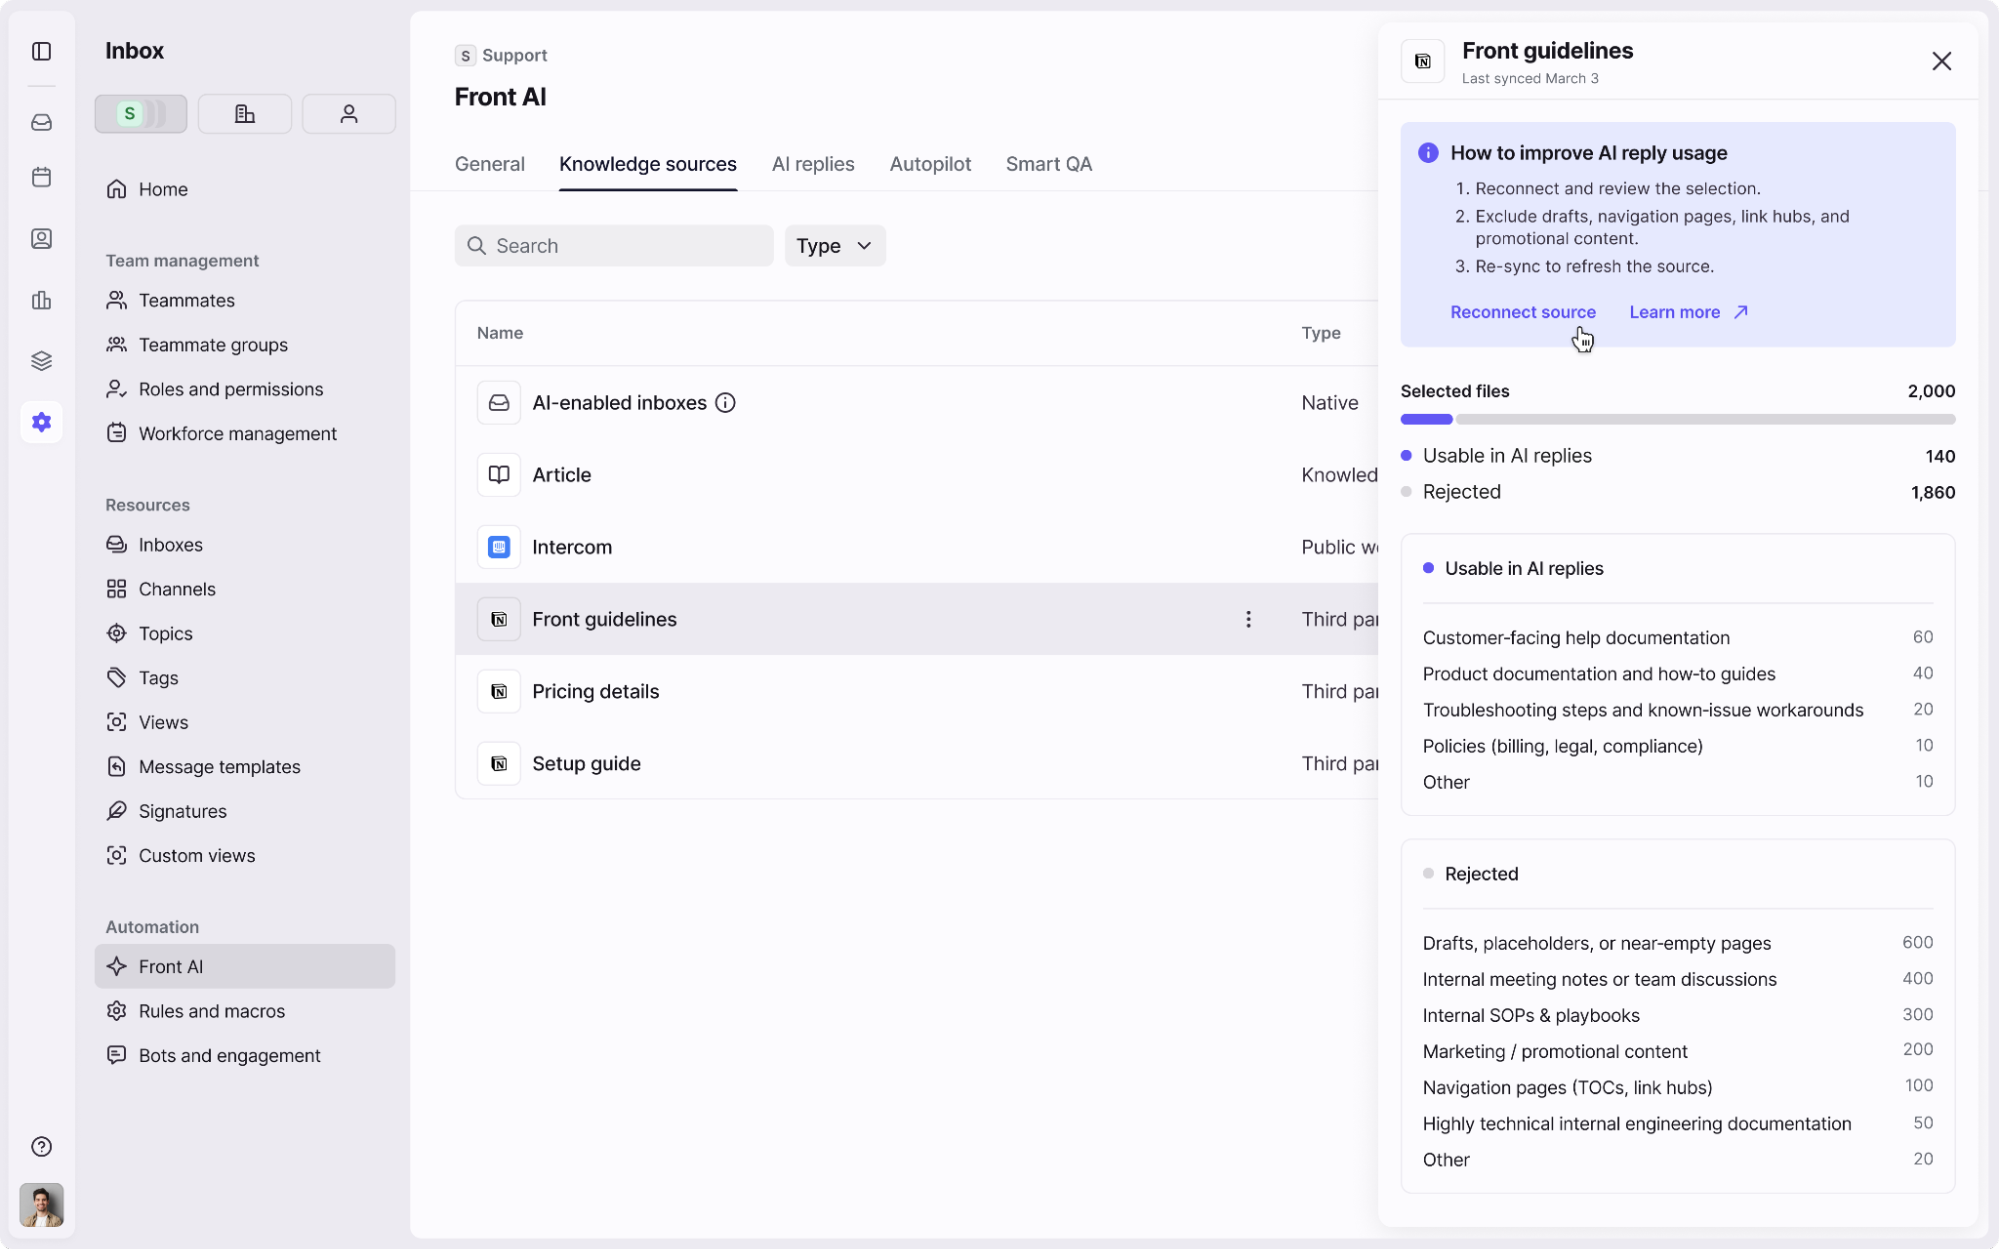The image size is (1999, 1250).
Task: Open the contacts icon in left rail
Action: [x=41, y=238]
